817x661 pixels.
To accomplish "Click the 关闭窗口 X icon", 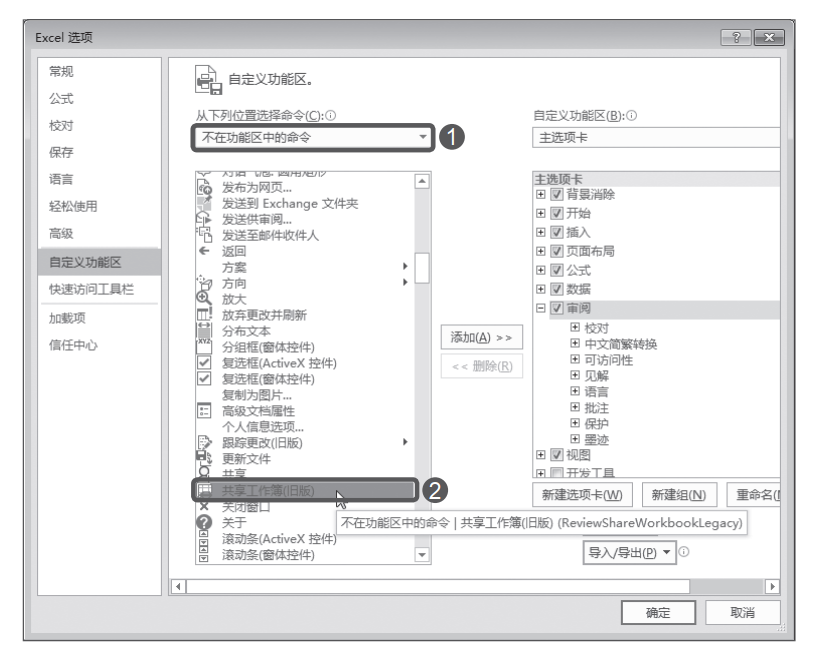I will (x=204, y=506).
